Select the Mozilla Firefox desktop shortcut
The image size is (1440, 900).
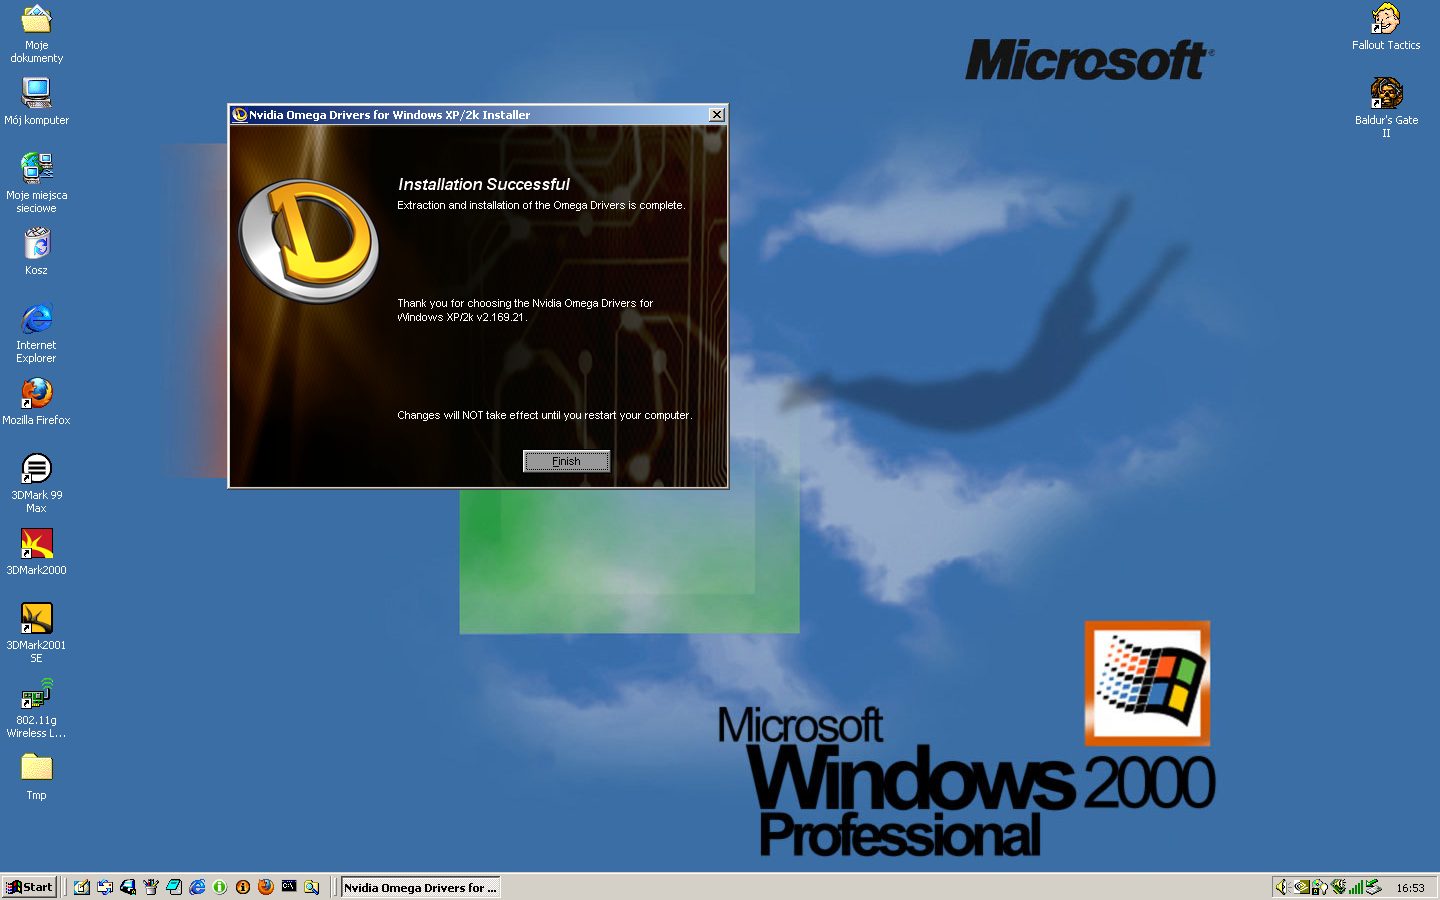click(x=37, y=394)
